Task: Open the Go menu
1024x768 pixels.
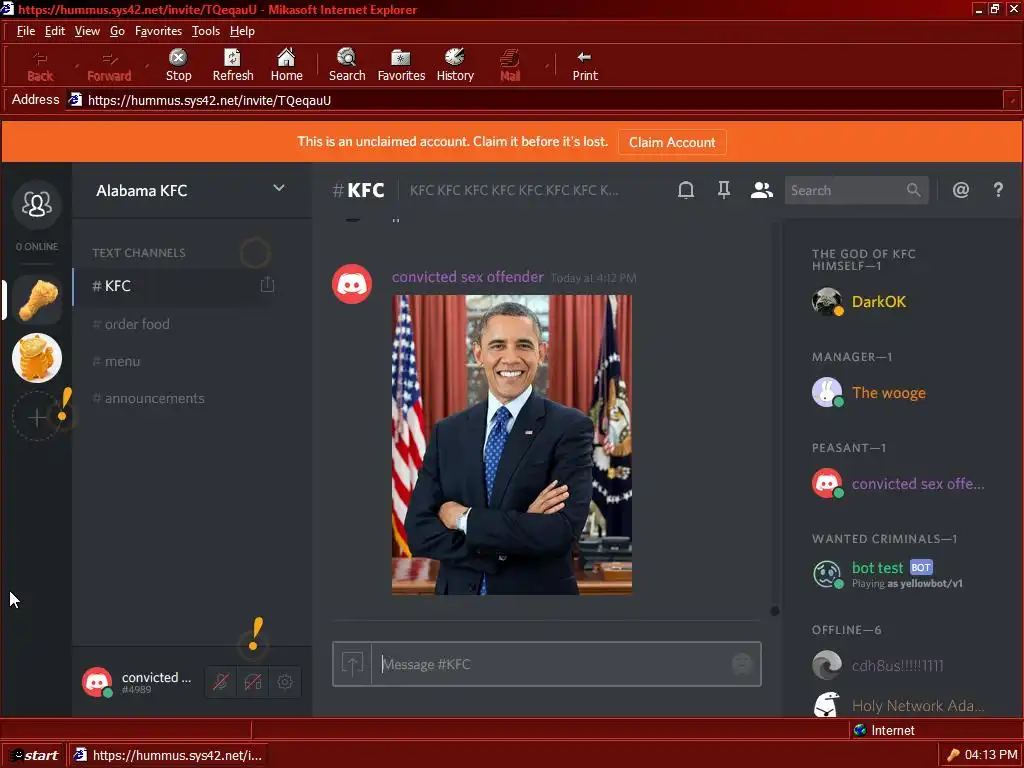Action: tap(117, 31)
